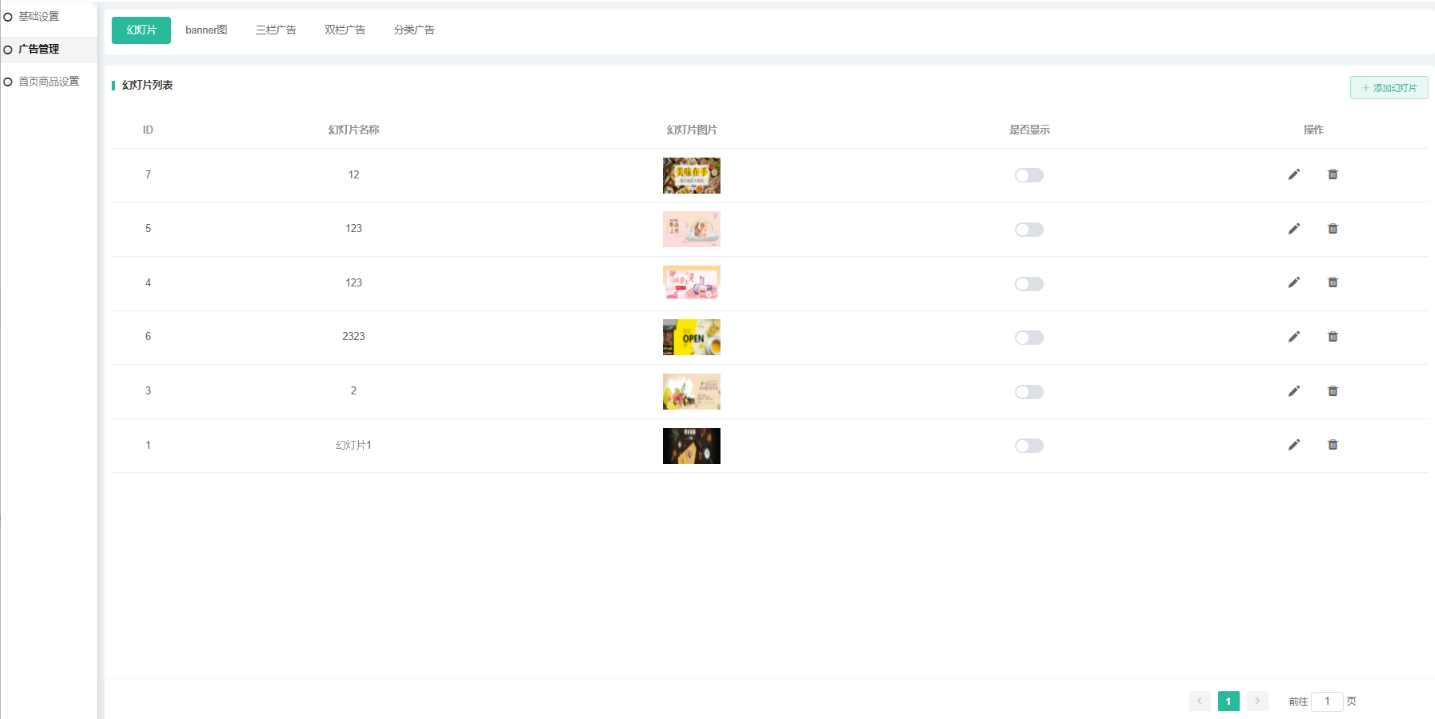Click the trash icon for slide ID 5
The image size is (1435, 719).
(x=1332, y=229)
